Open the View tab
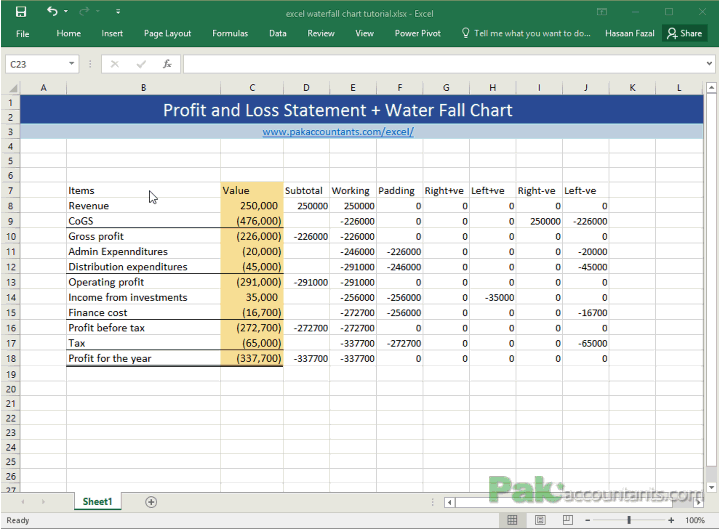Viewport: 720px width, 529px height. 364,34
